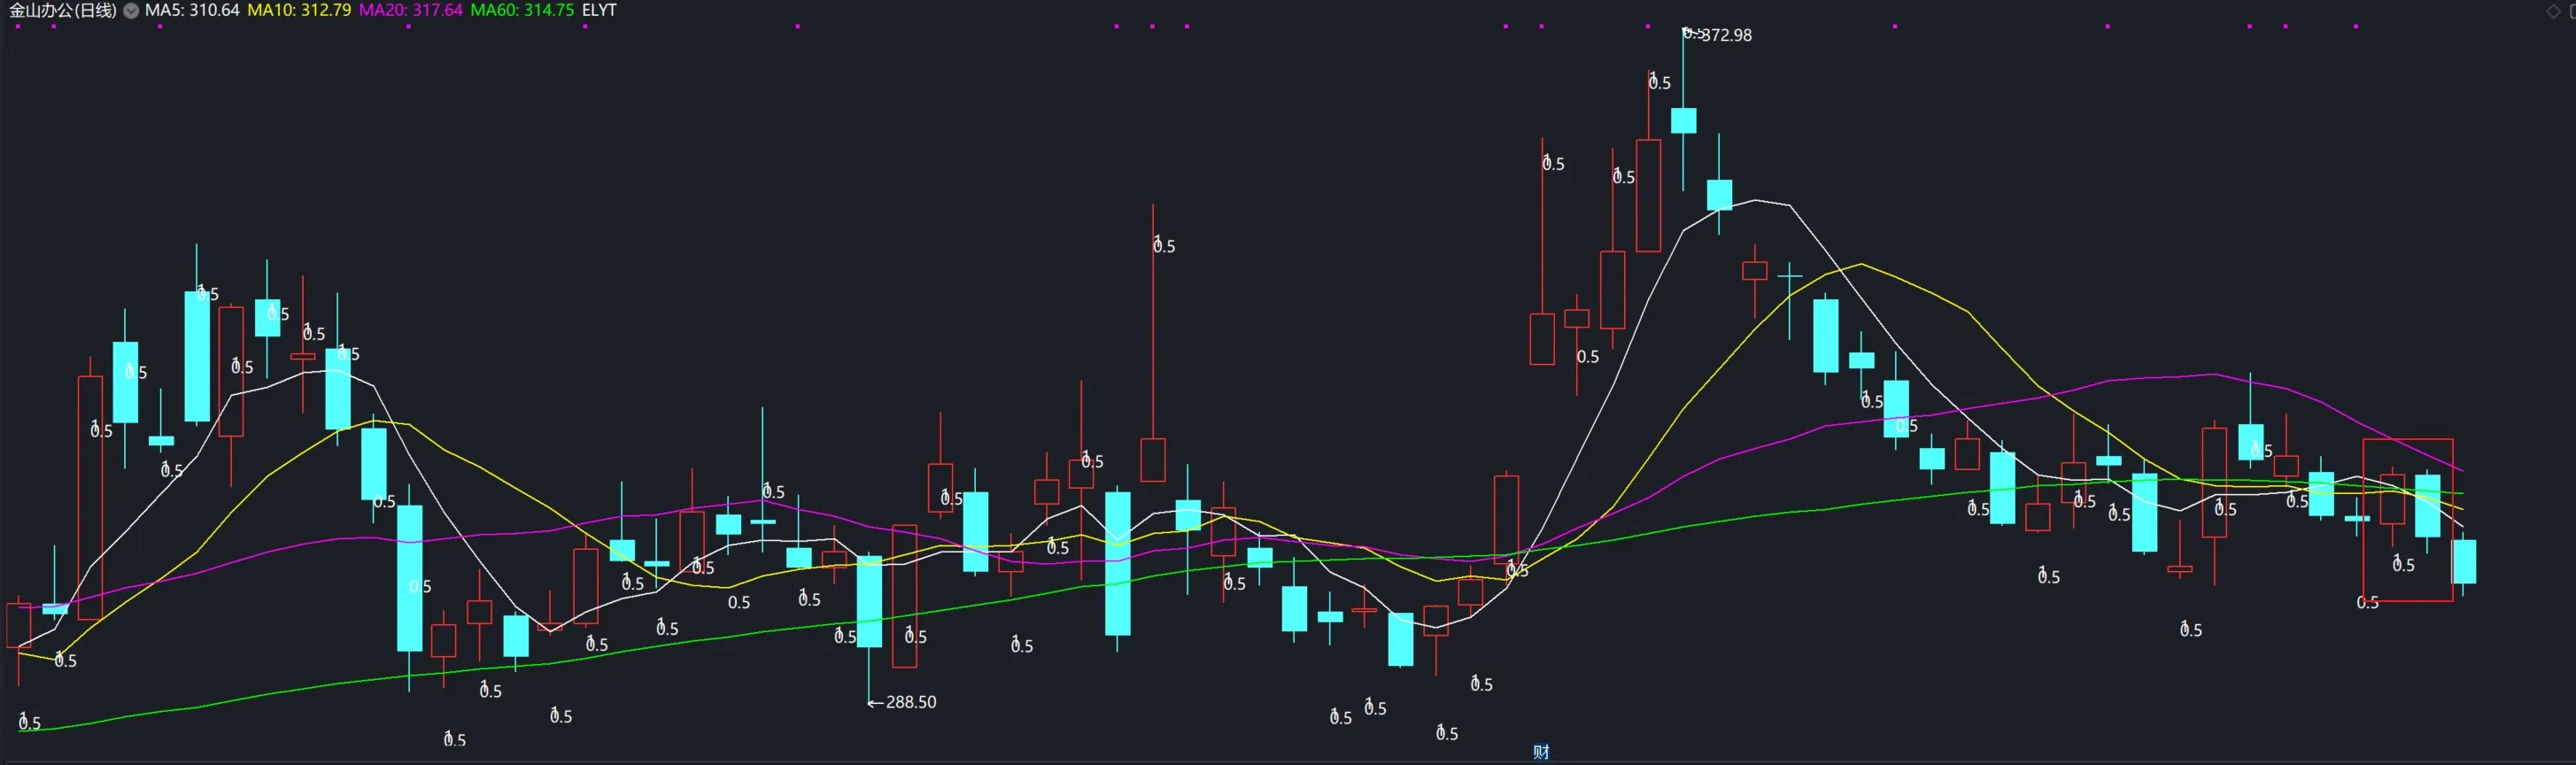Click the 金山办公(日线) chart title
2576x765 pixels.
click(x=62, y=10)
